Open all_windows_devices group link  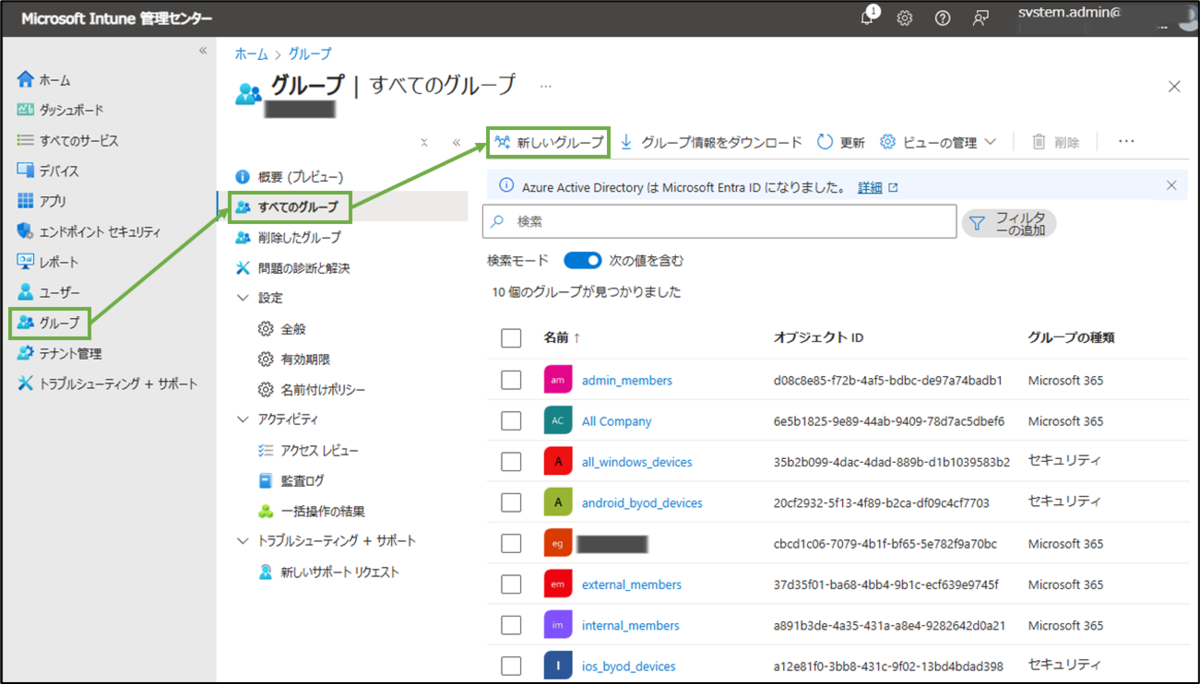point(637,462)
